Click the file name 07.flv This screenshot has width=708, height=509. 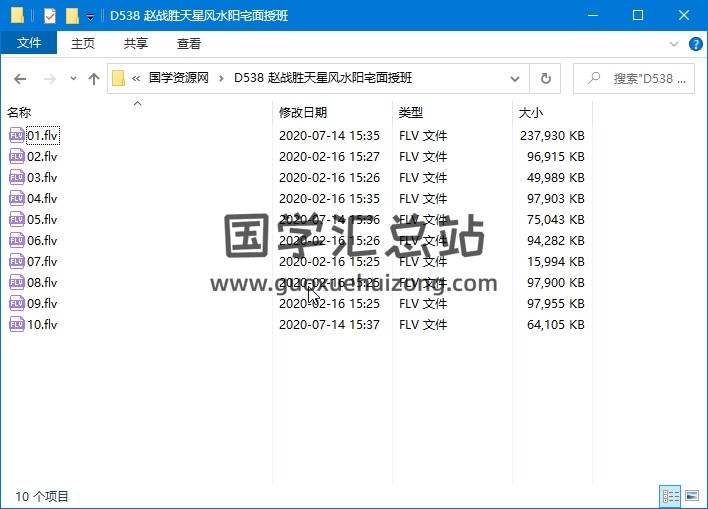pyautogui.click(x=42, y=262)
